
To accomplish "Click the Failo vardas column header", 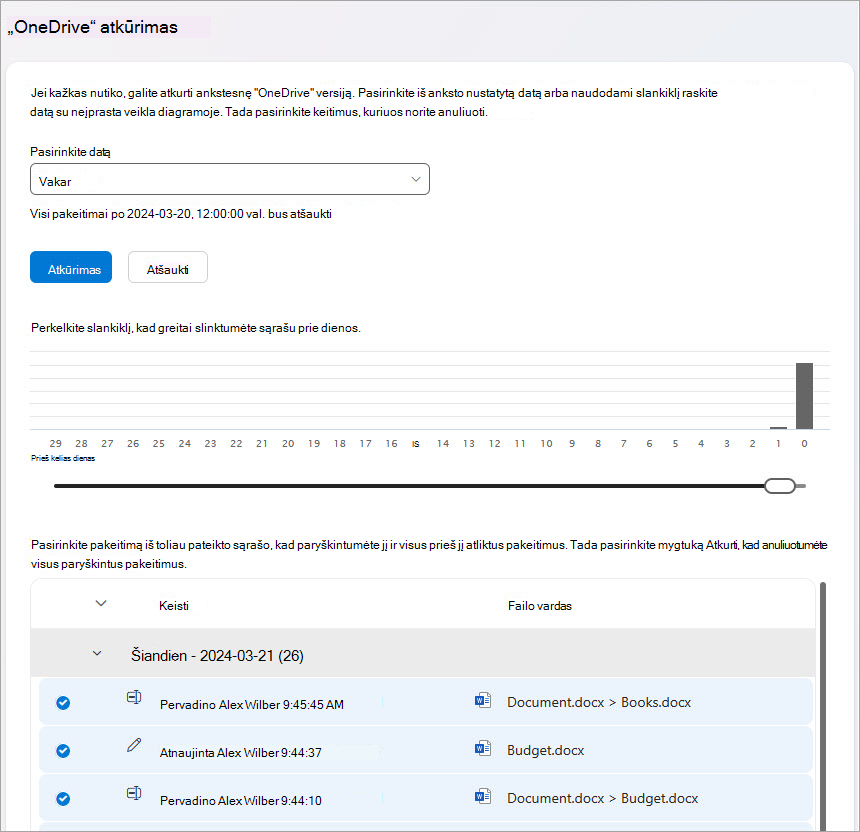I will click(540, 605).
